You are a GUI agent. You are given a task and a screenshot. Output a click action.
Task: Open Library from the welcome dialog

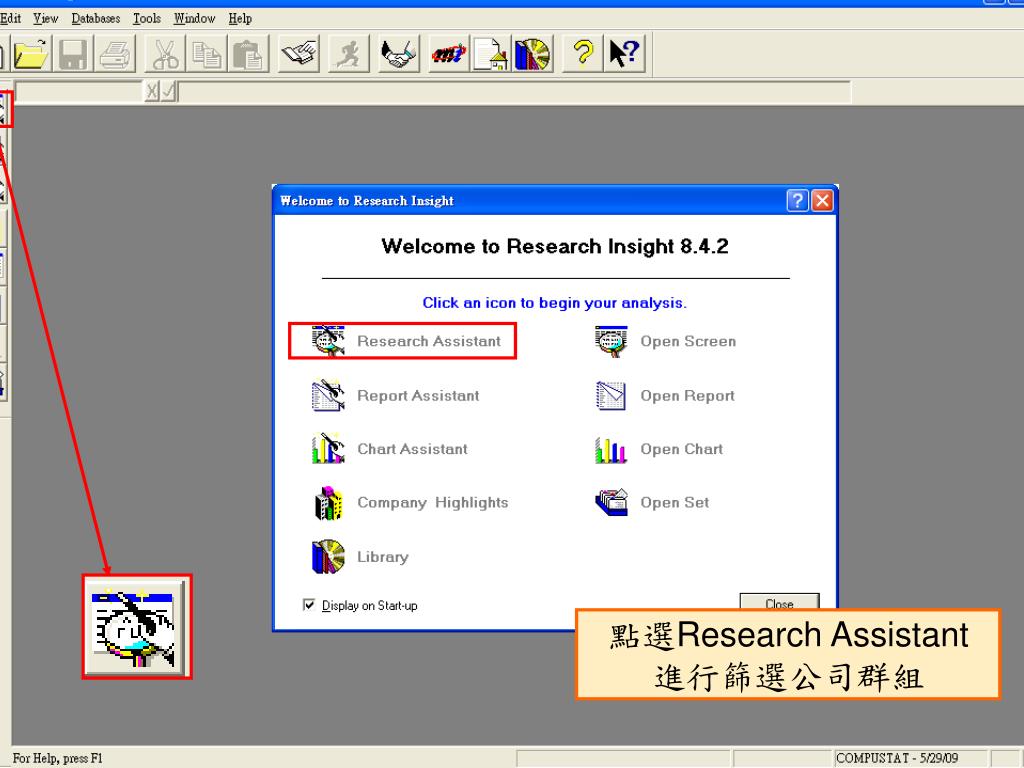(x=360, y=556)
